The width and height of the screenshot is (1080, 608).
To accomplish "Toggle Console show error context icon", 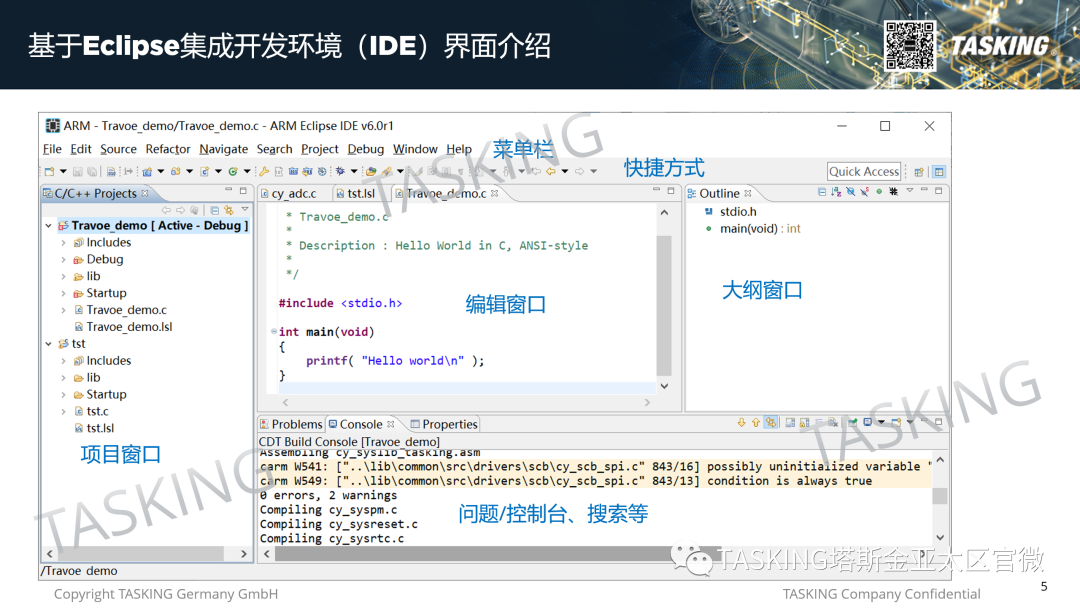I will pos(771,423).
